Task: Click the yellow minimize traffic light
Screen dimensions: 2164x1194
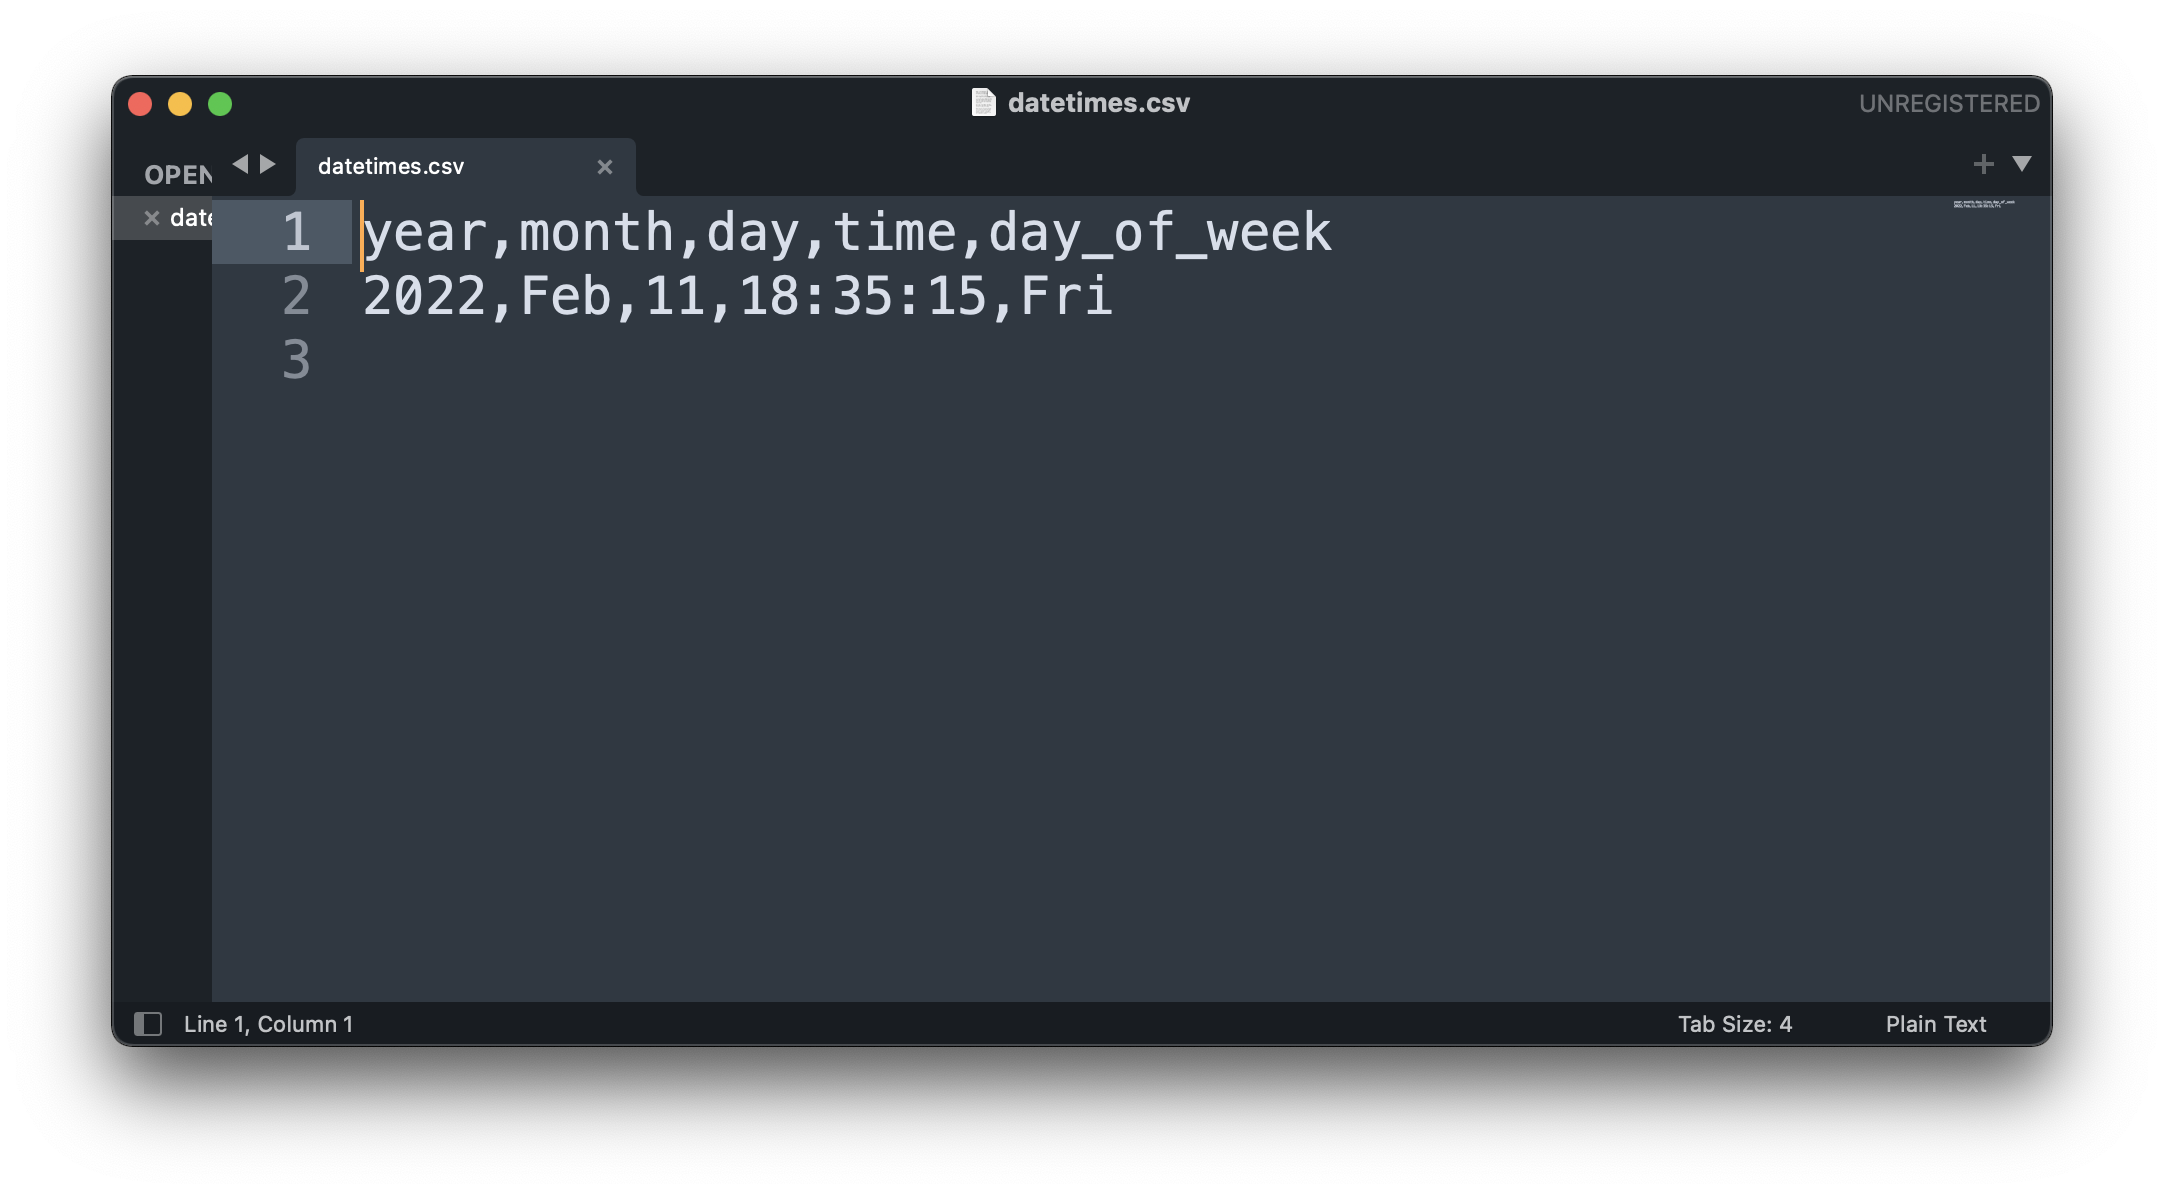Action: click(x=181, y=103)
